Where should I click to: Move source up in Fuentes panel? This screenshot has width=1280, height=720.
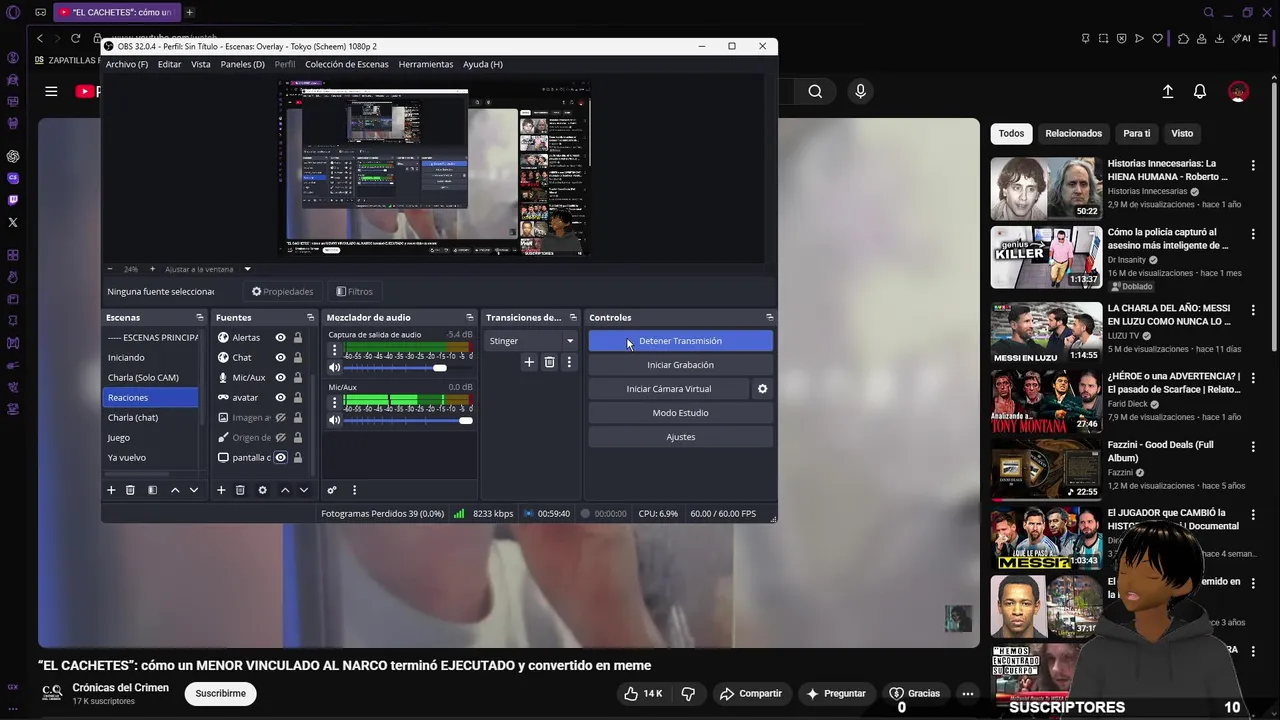(285, 490)
